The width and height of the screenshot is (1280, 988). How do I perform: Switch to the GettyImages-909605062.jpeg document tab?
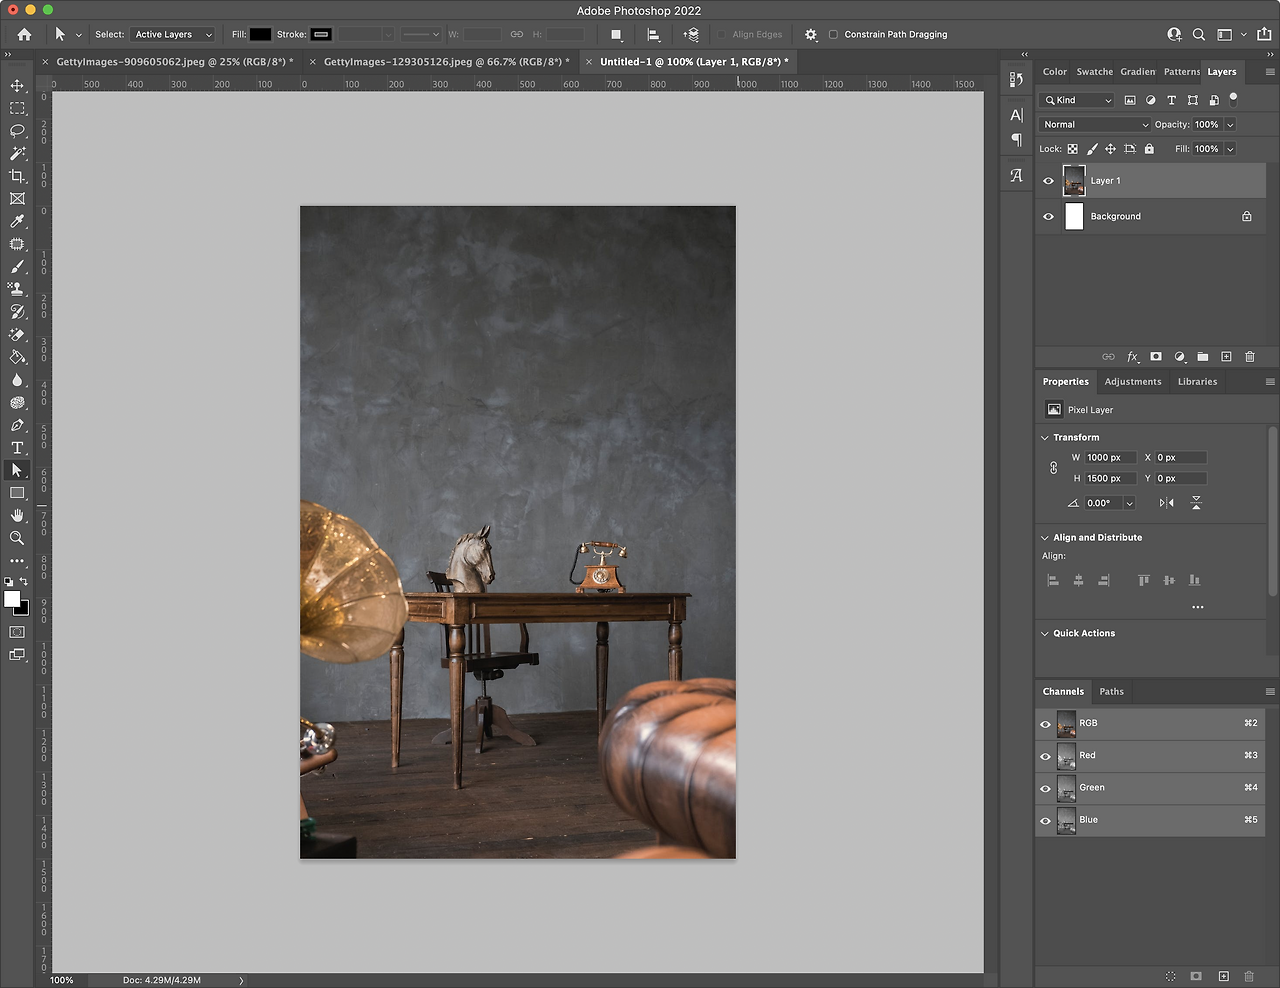click(174, 62)
